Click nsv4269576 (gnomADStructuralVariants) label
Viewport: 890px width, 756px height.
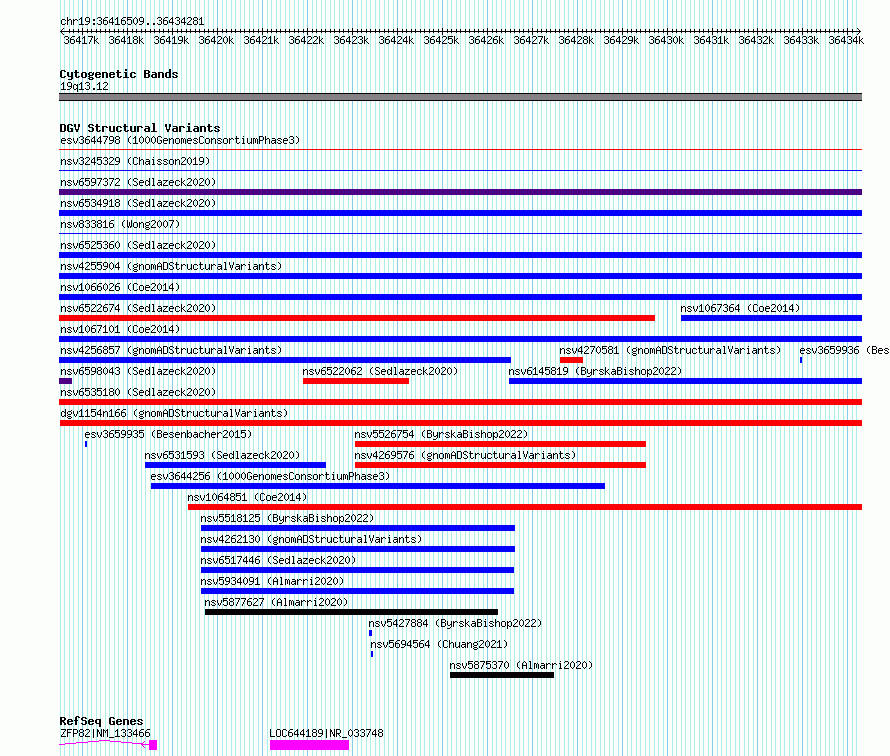click(465, 455)
